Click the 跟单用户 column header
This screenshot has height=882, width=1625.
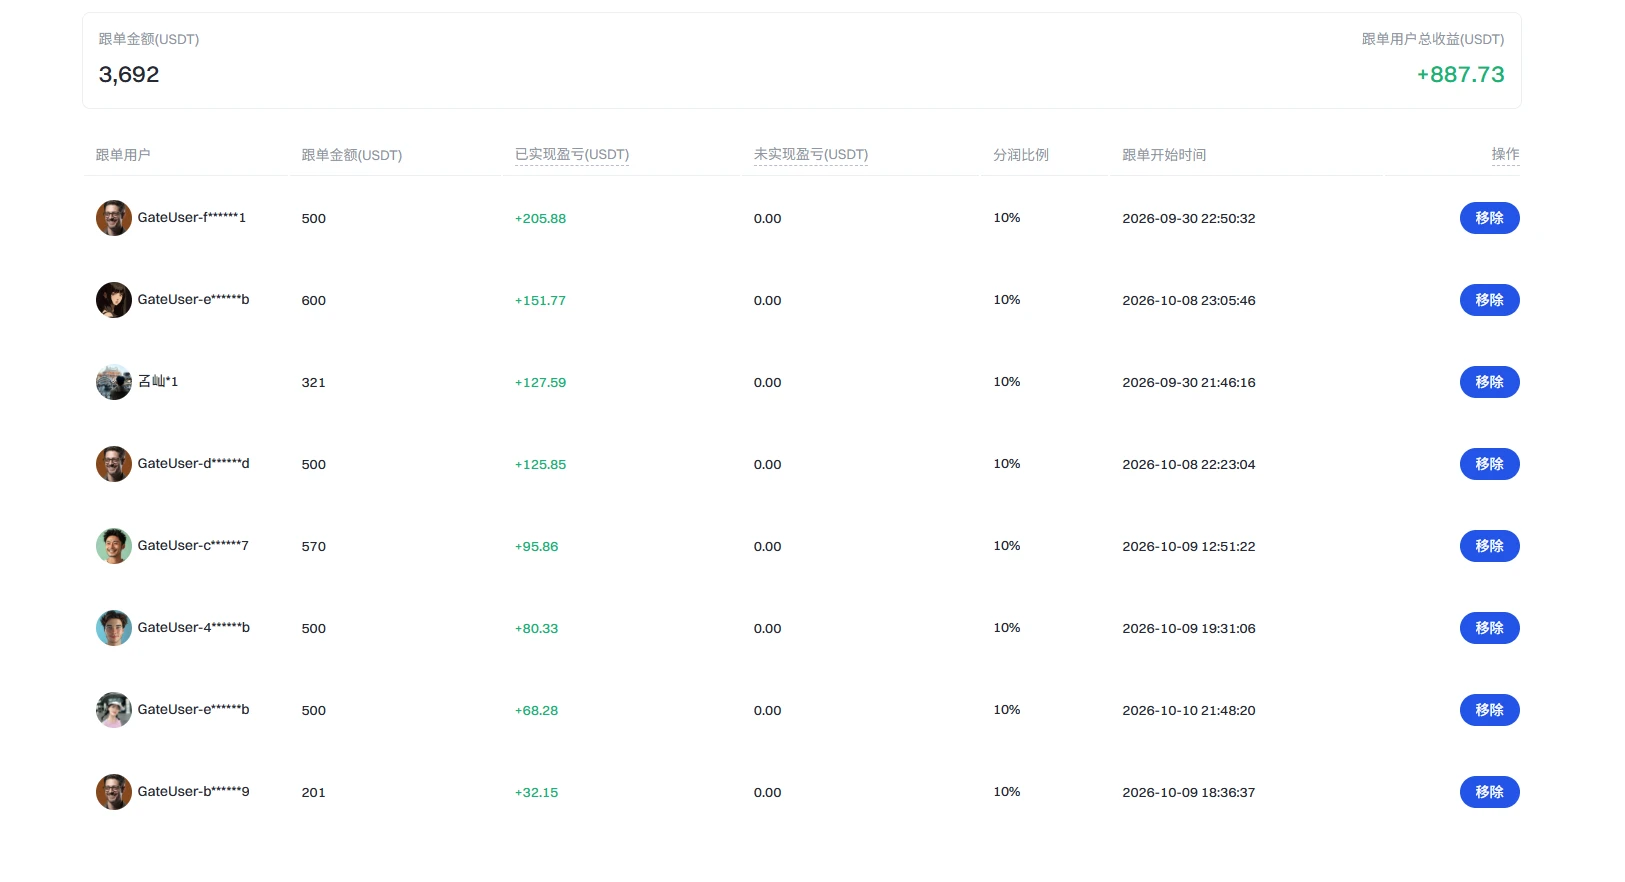tap(123, 155)
